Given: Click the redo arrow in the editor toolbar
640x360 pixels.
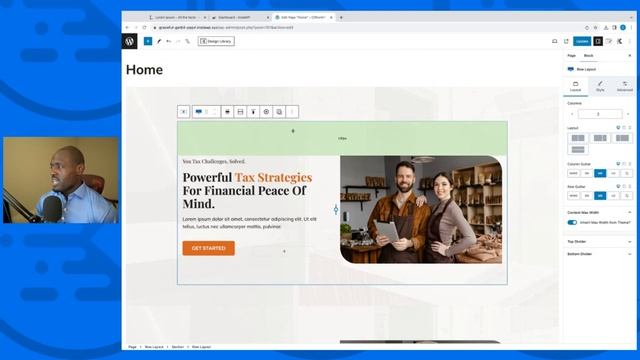Looking at the screenshot, I should tap(178, 41).
